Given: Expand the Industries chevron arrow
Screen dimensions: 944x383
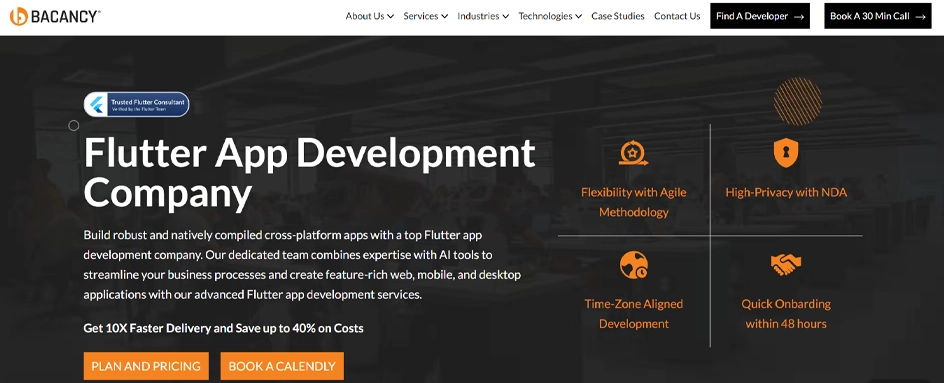Looking at the screenshot, I should tap(506, 17).
